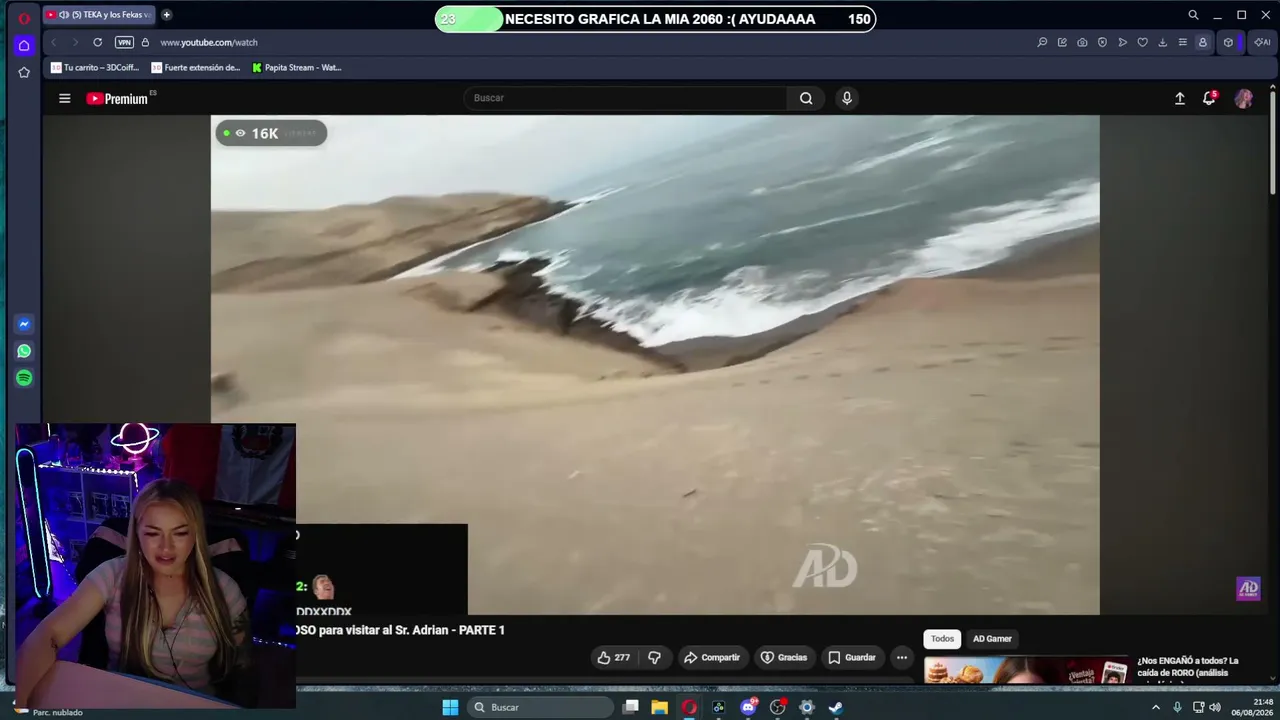Open more actions three-dot menu

pos(902,657)
